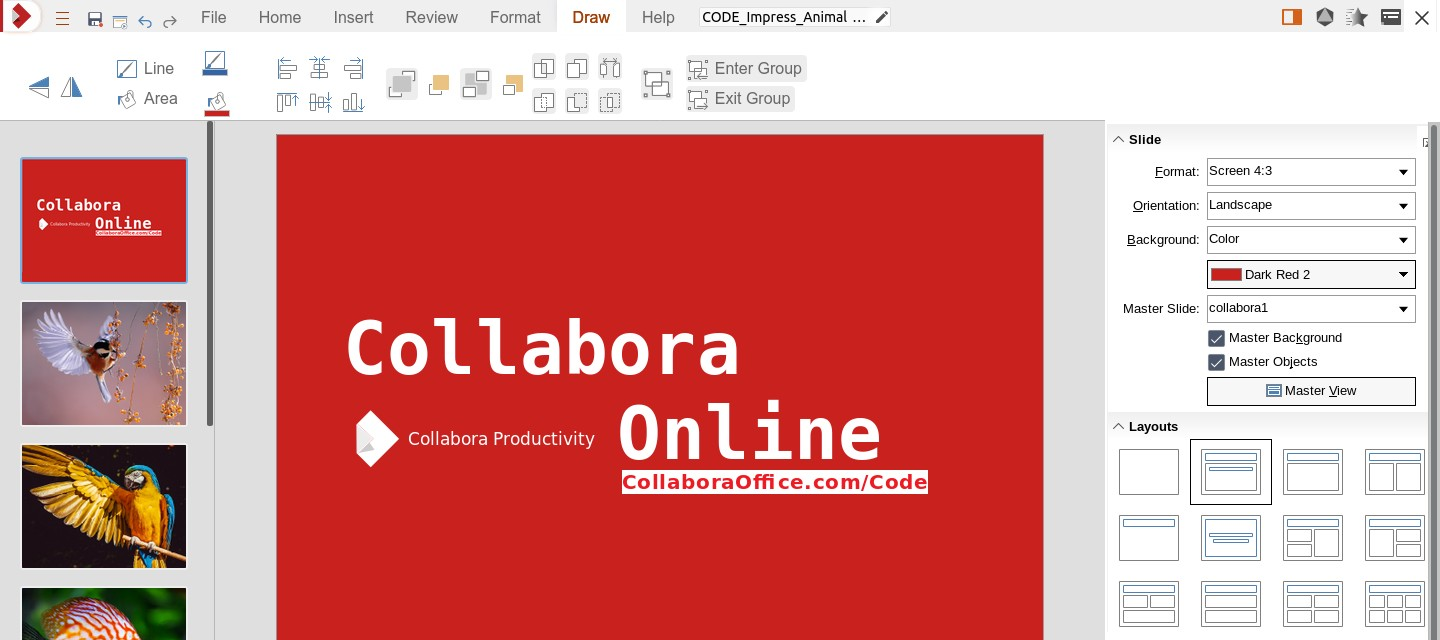Click the Redo arrow icon
Viewport: 1440px width, 640px height.
coord(170,20)
